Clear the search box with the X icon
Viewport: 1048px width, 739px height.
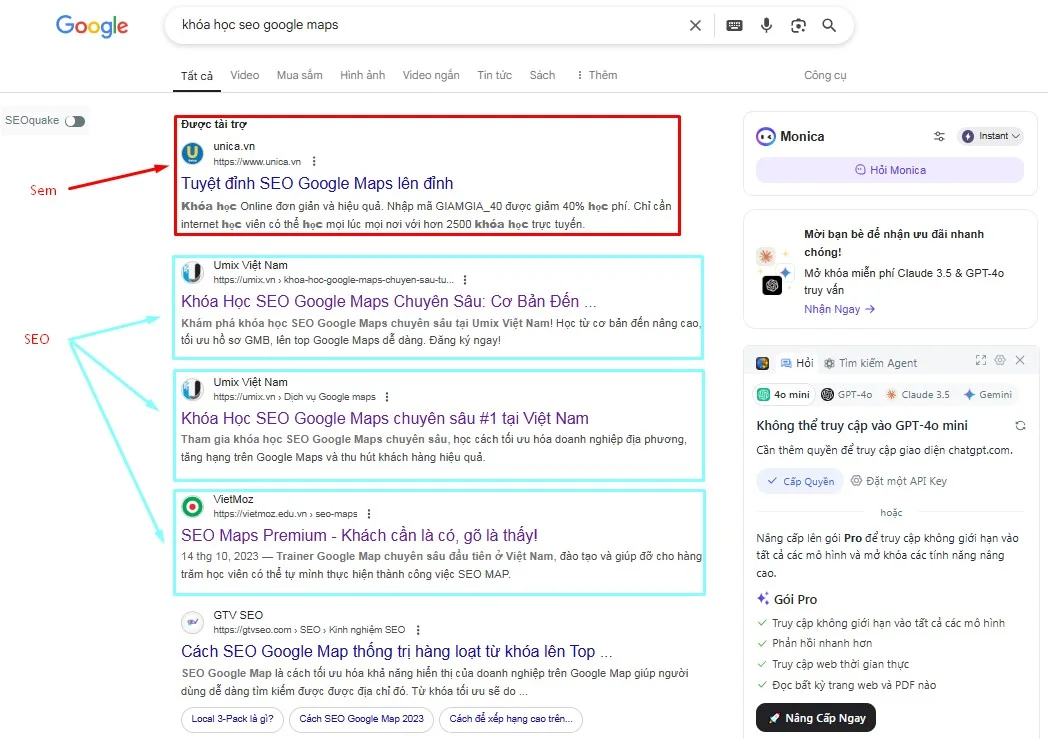(x=695, y=25)
